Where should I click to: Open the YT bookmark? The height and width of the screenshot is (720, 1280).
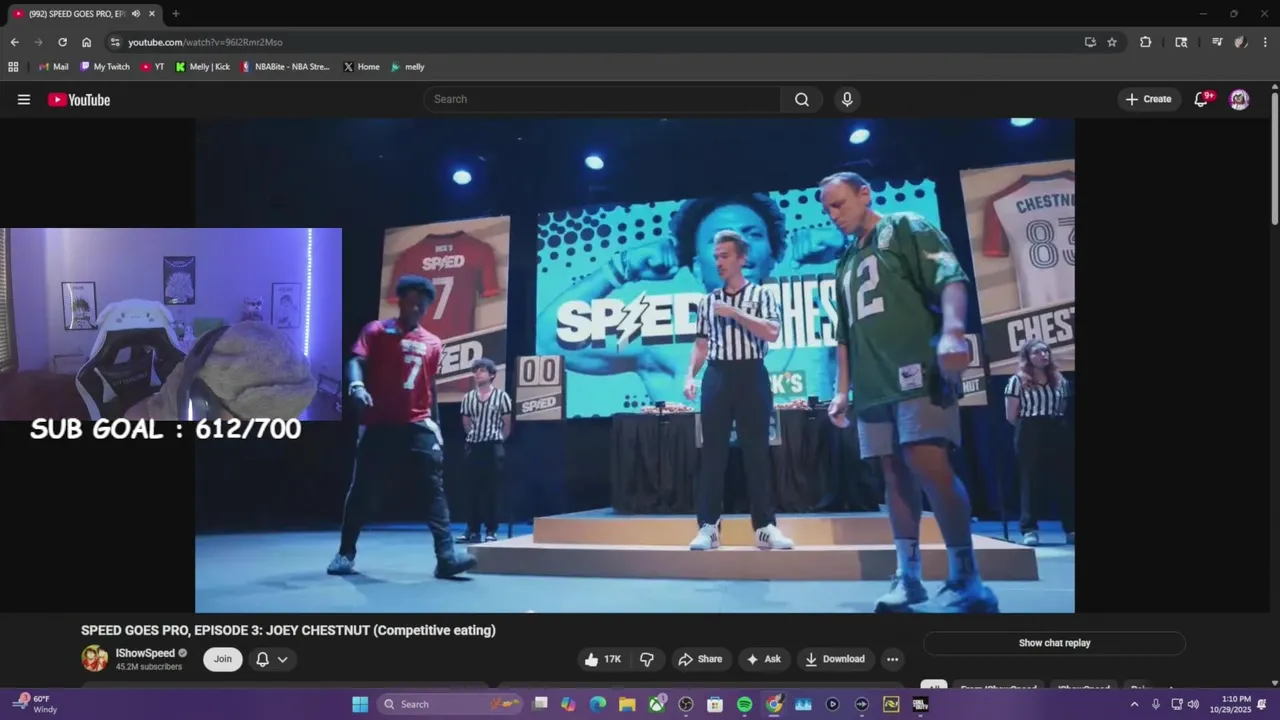(x=152, y=67)
